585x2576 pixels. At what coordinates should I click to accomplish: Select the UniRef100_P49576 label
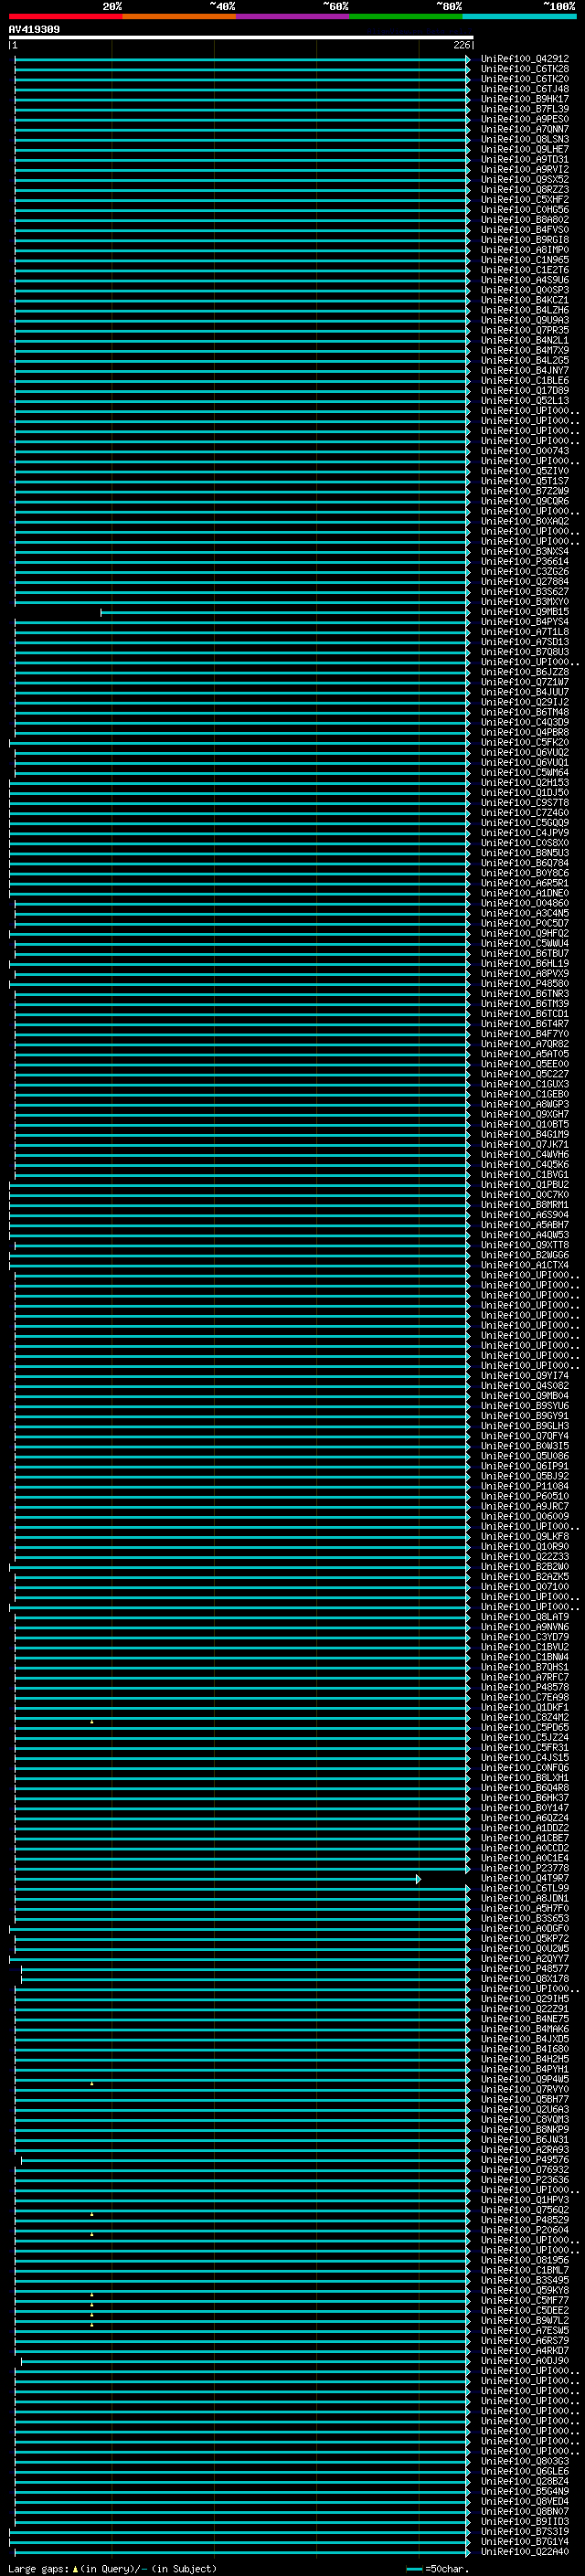525,2160
